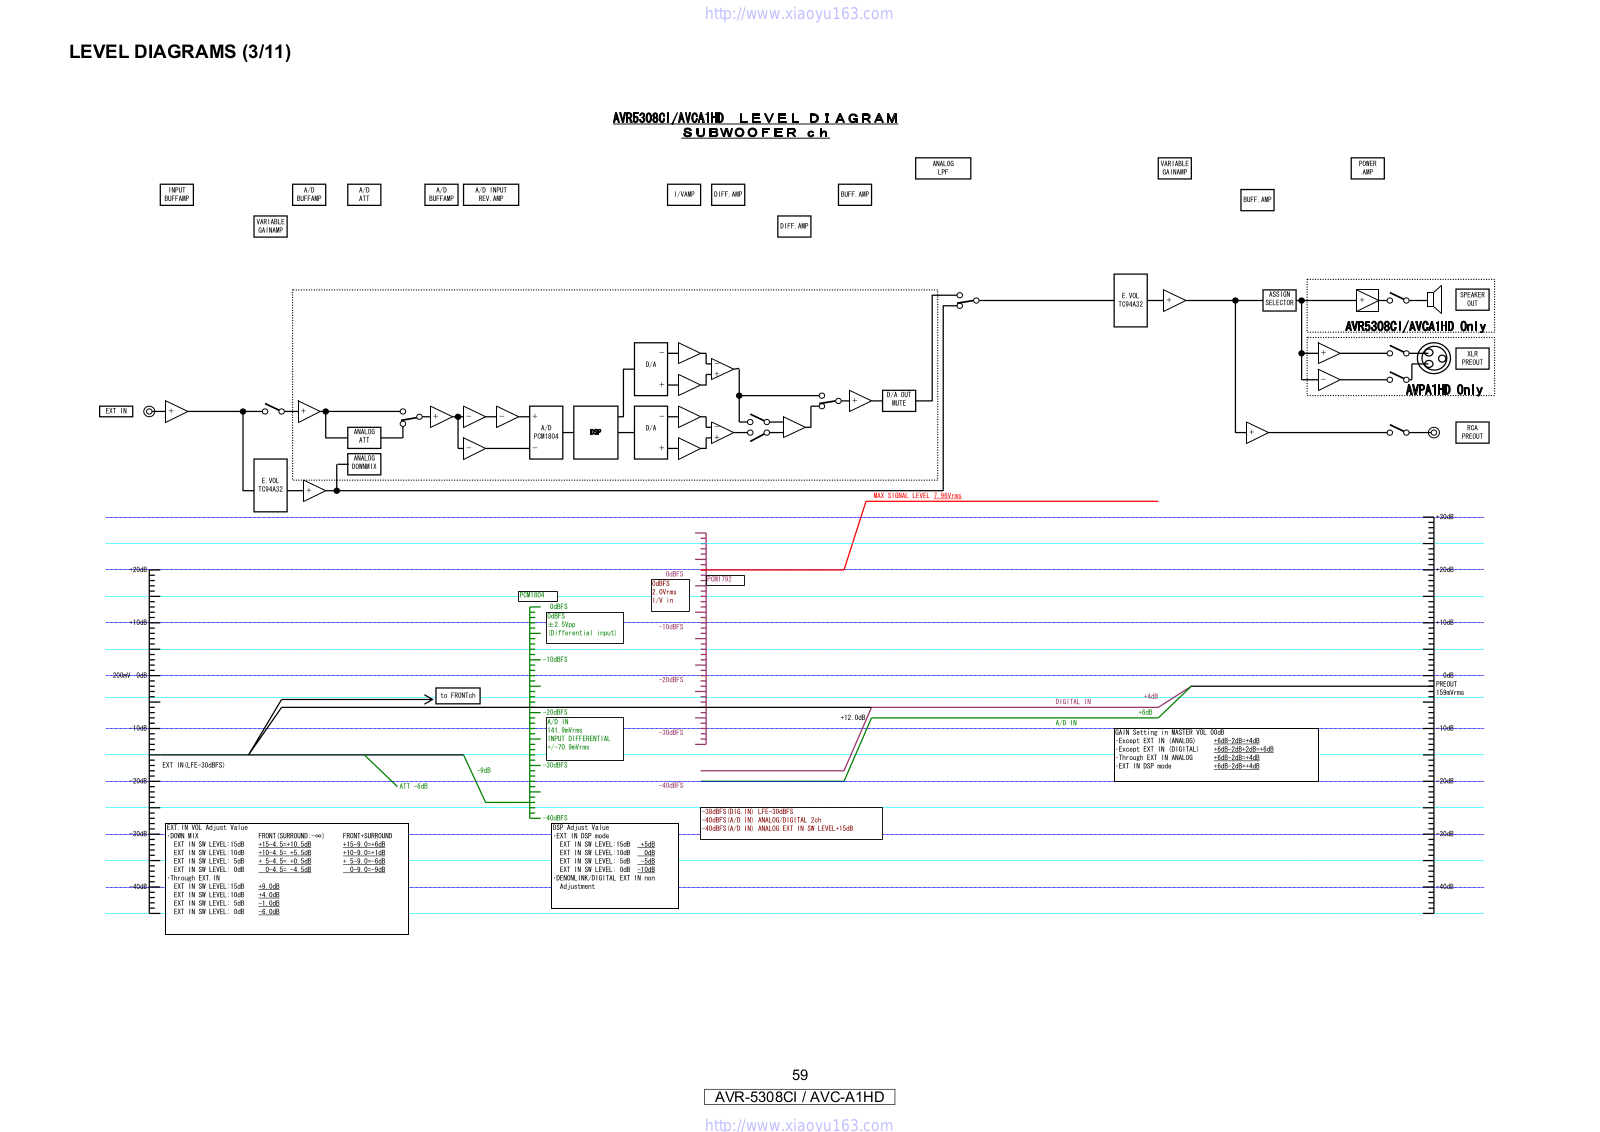Click the XLR PREOUT box
This screenshot has width=1600, height=1132.
(1472, 358)
